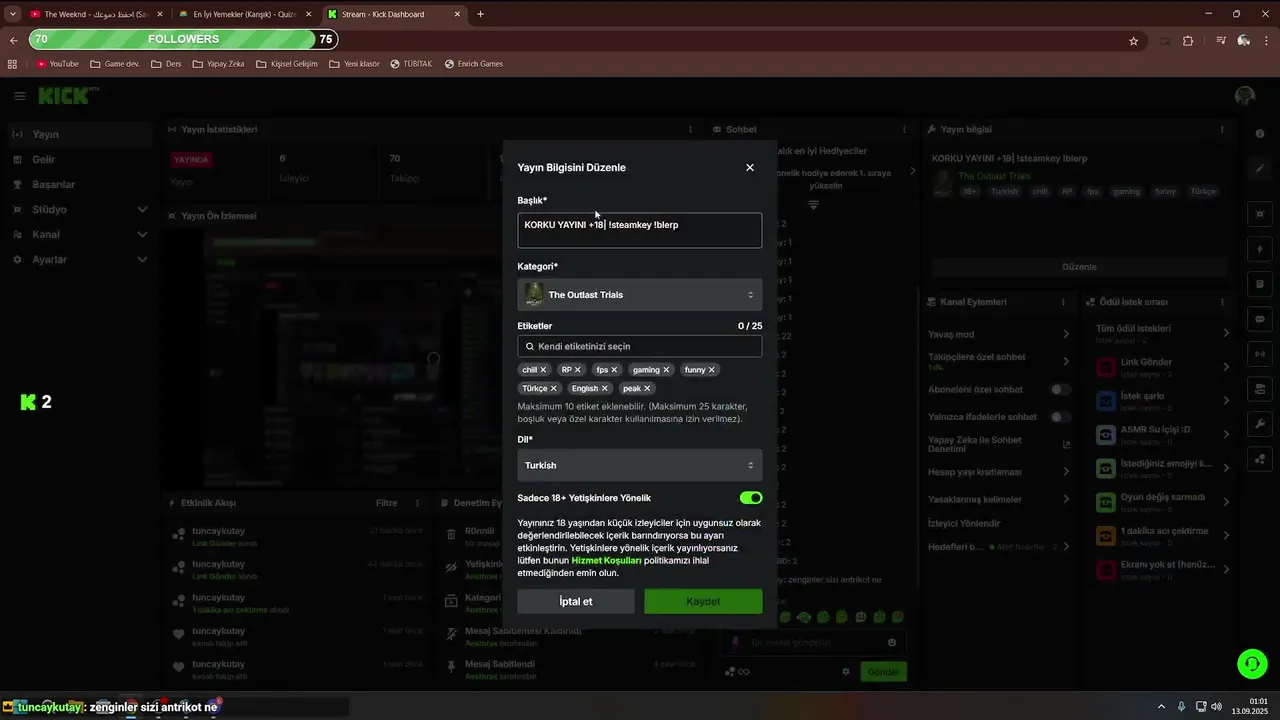Open the Yayın İstatistikleri panel options menu
Viewport: 1280px width, 720px height.
(690, 130)
